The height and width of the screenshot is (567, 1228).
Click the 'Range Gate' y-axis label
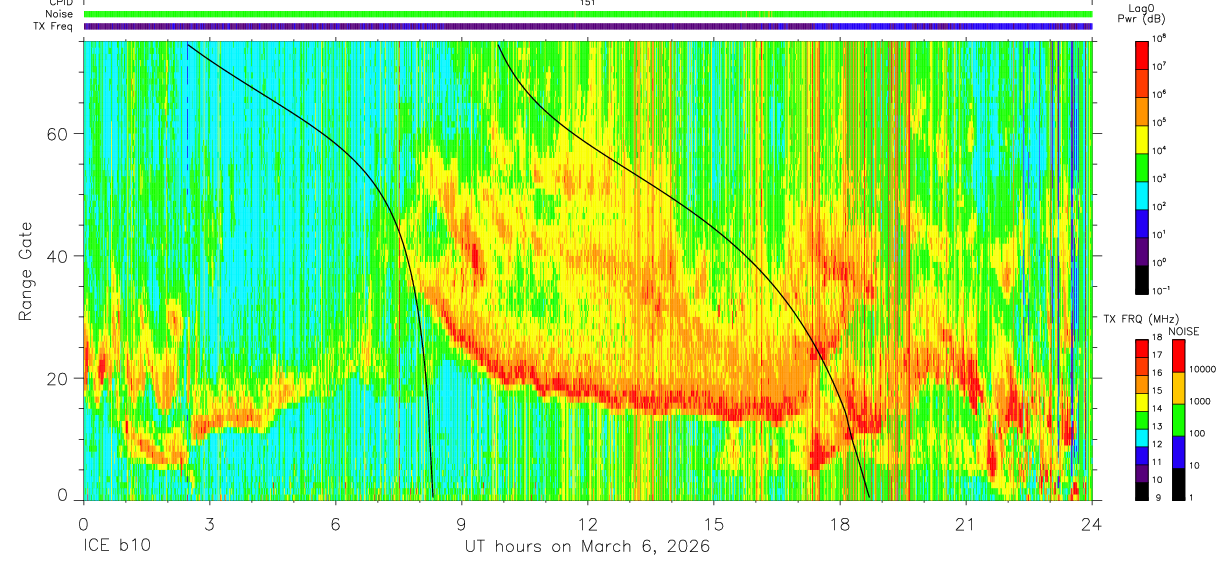tap(24, 270)
